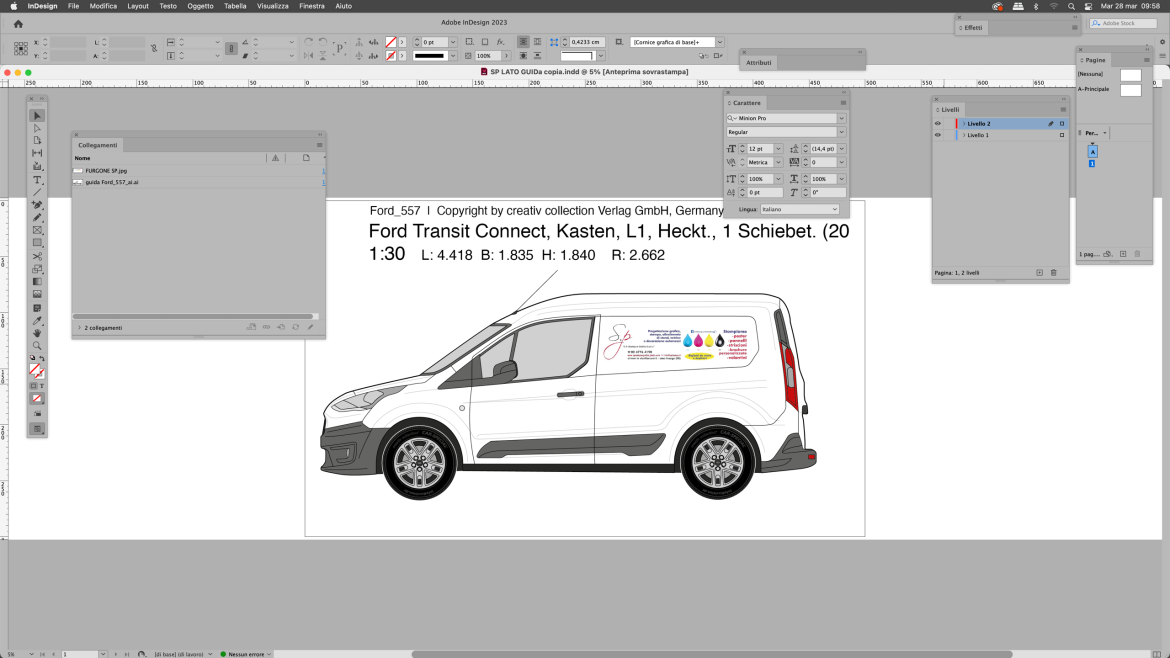
Task: Select the Scissors tool
Action: (x=37, y=256)
